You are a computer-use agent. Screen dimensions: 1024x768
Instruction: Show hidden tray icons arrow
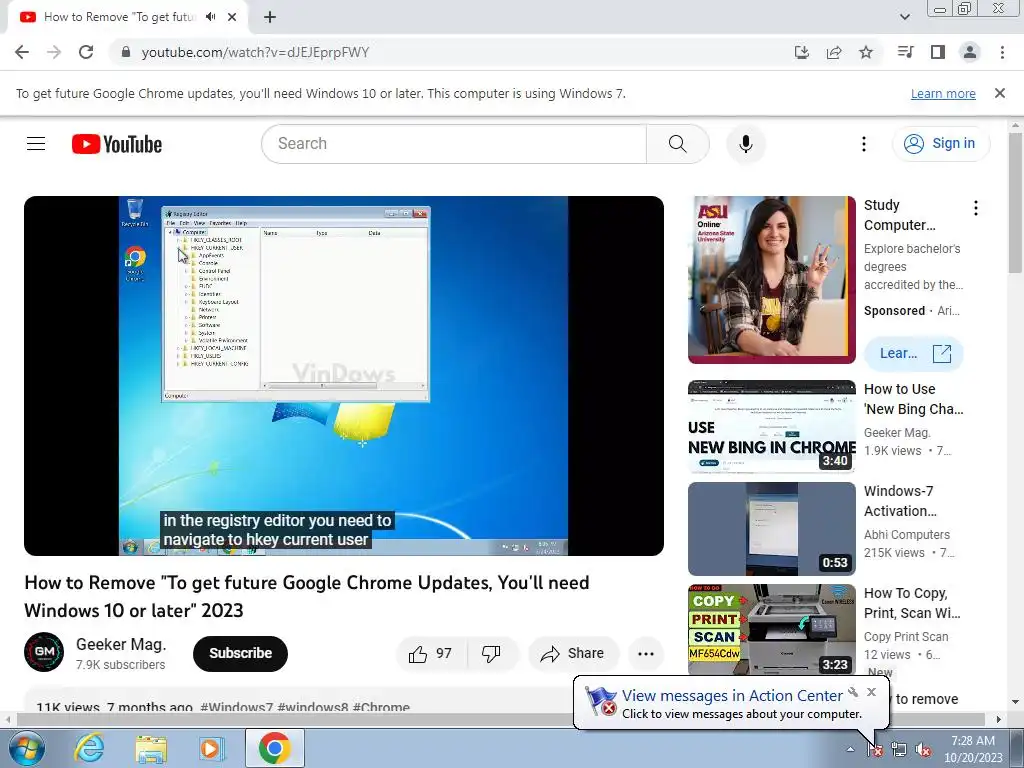[x=850, y=750]
